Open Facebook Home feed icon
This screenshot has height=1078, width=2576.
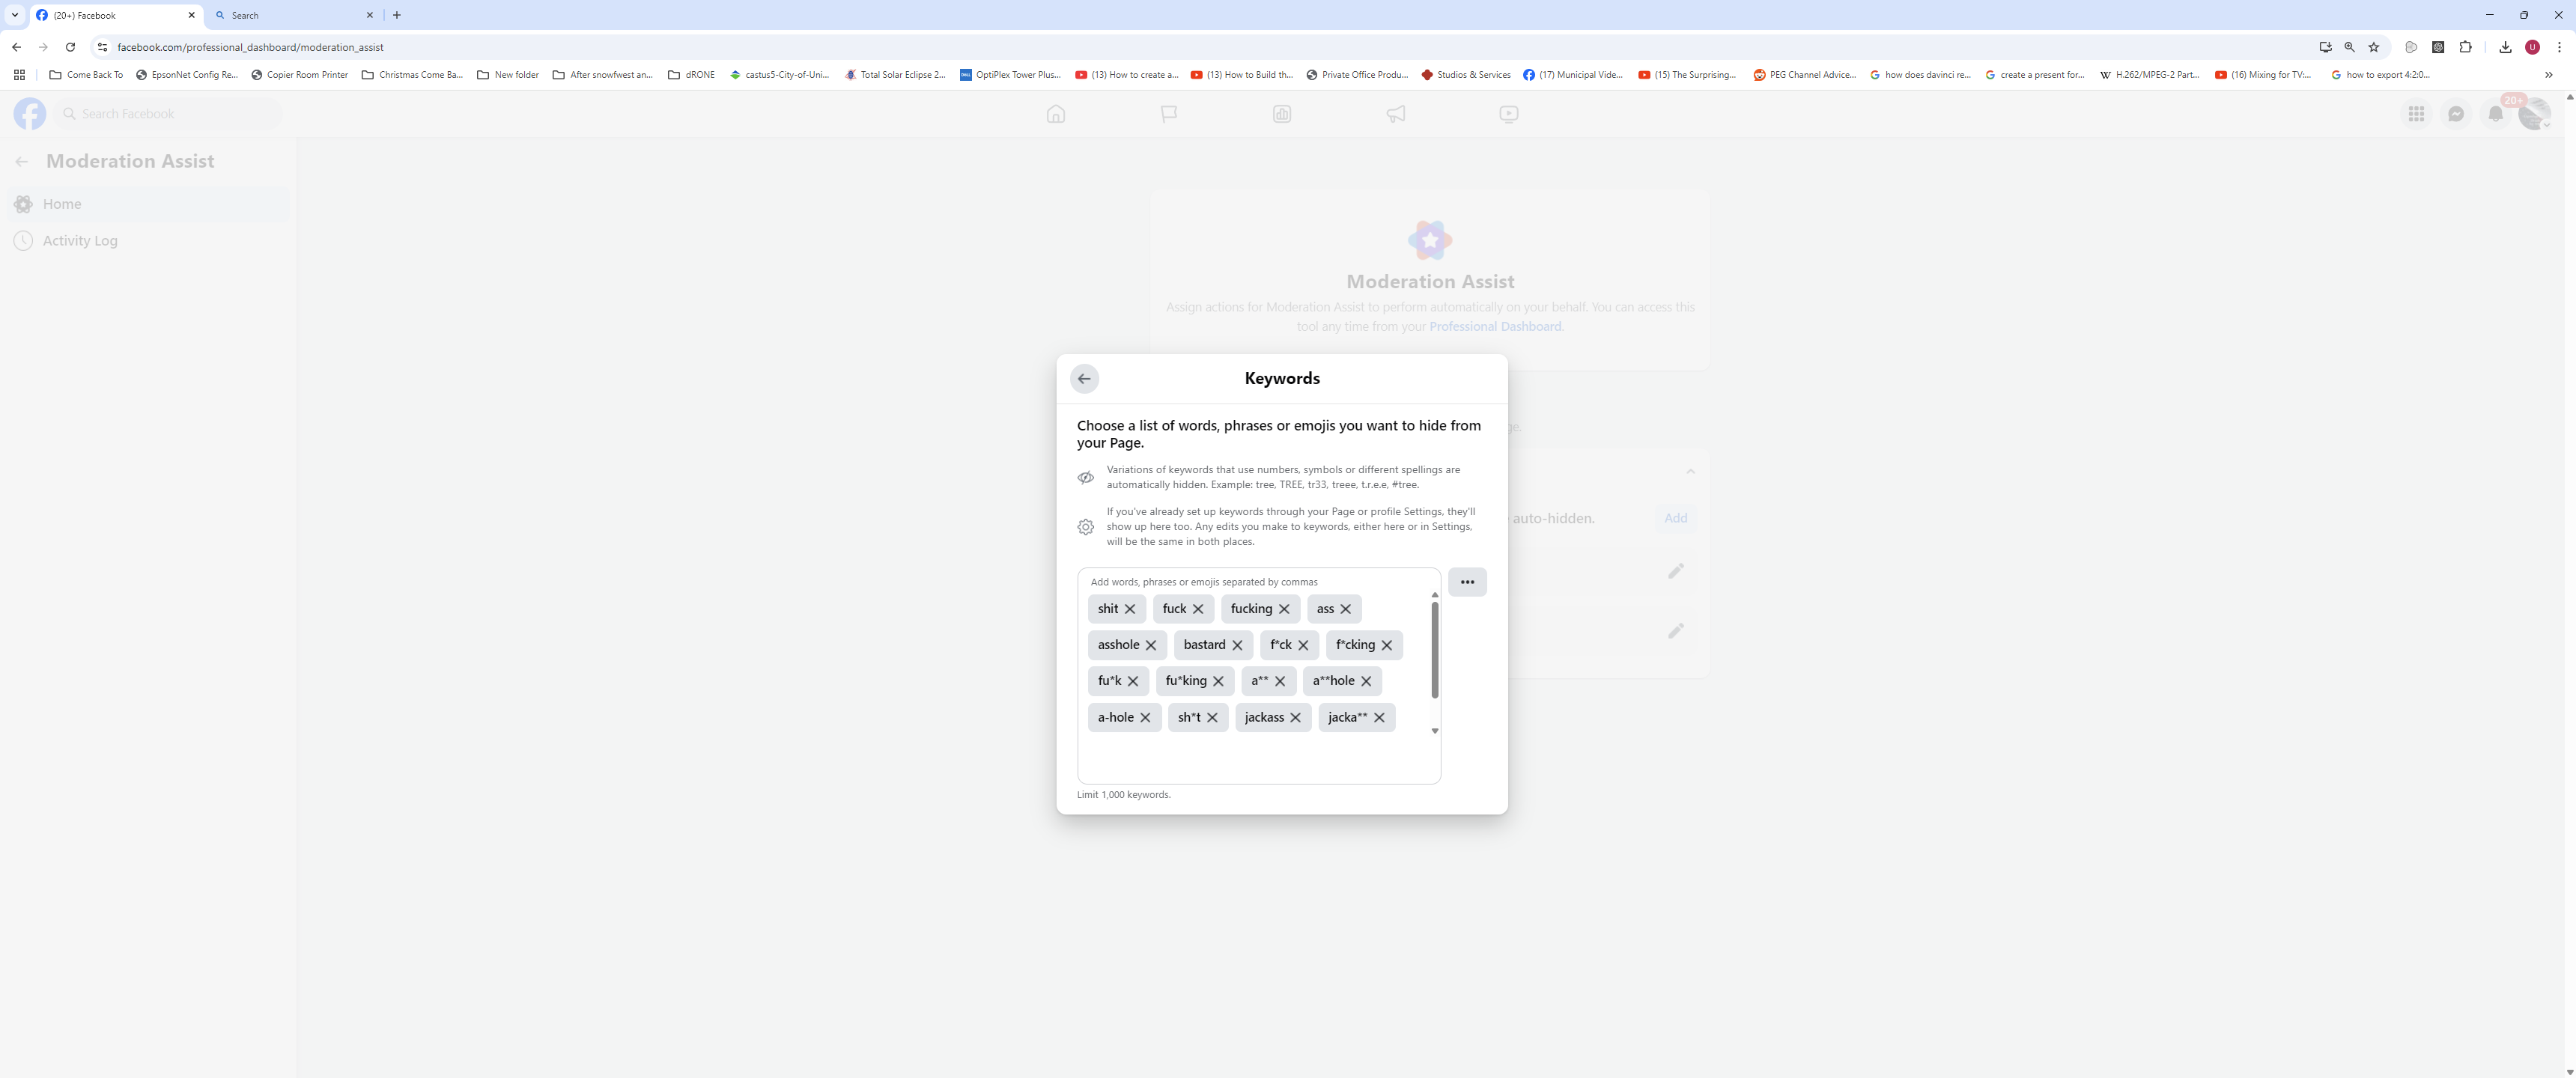(x=1056, y=114)
